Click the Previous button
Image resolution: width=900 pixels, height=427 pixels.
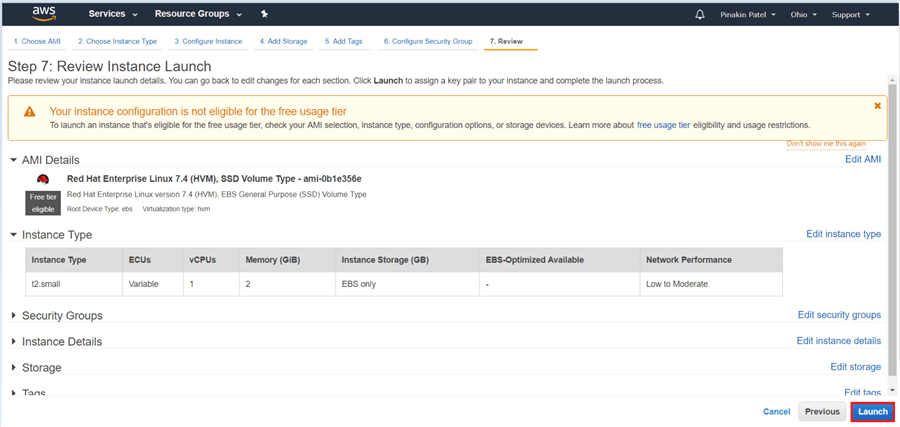pos(822,412)
